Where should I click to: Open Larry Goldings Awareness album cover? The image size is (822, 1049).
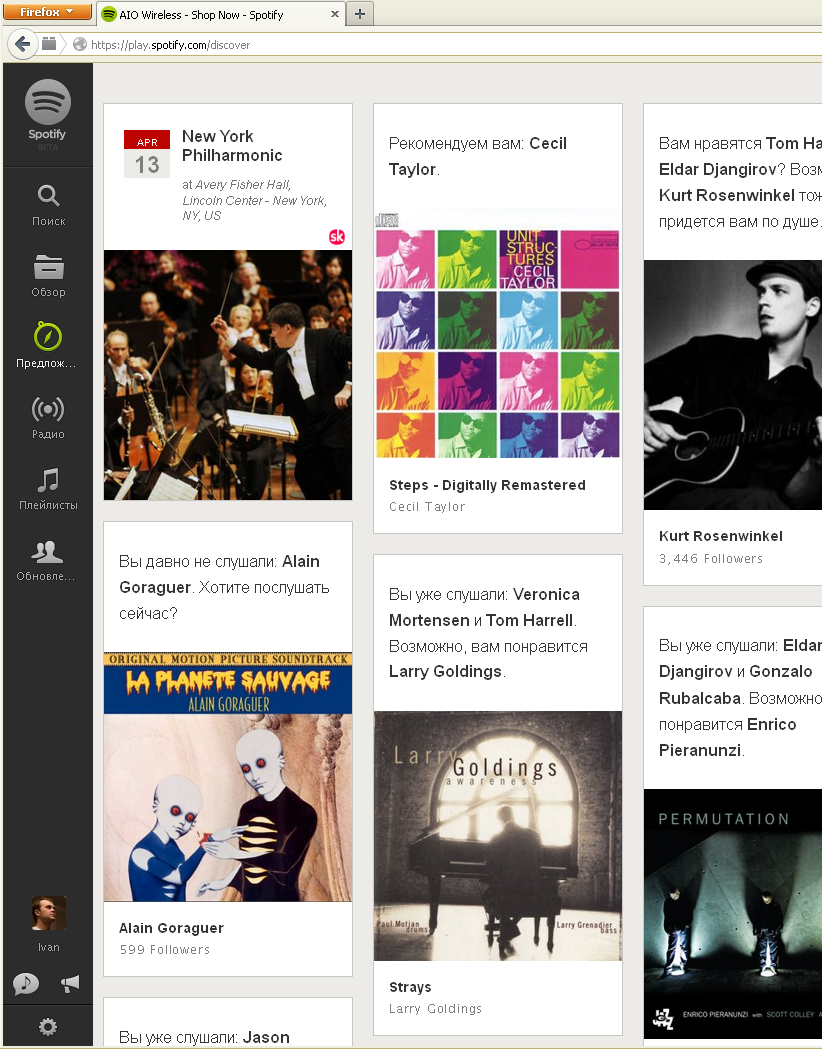(498, 836)
